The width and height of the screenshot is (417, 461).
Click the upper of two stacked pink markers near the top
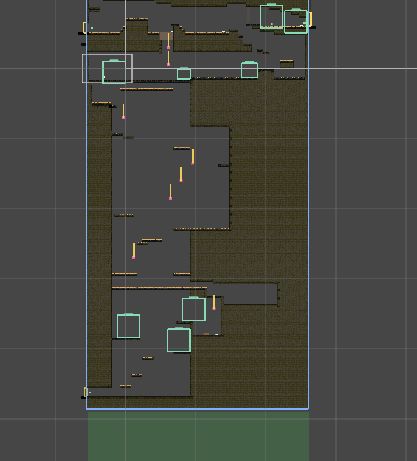coord(168,41)
